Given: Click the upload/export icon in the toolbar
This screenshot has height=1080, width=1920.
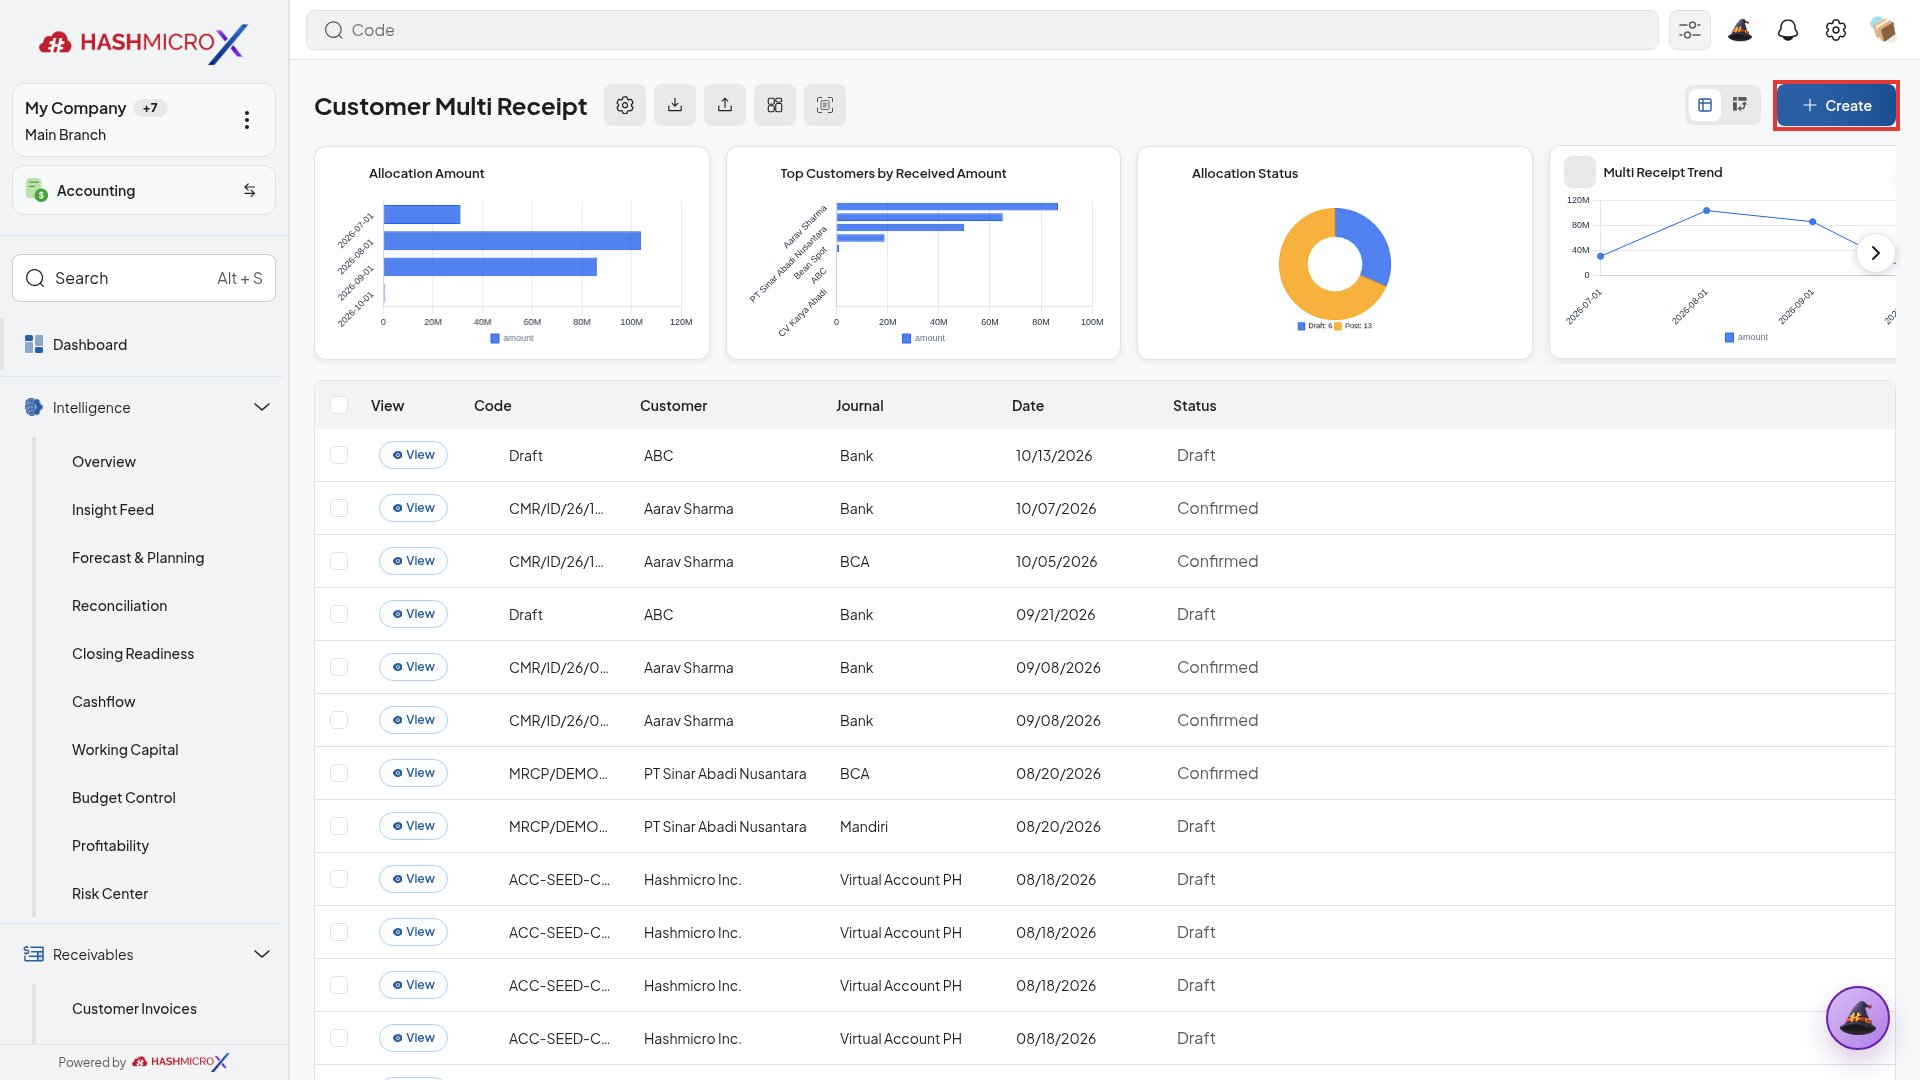Looking at the screenshot, I should 725,105.
